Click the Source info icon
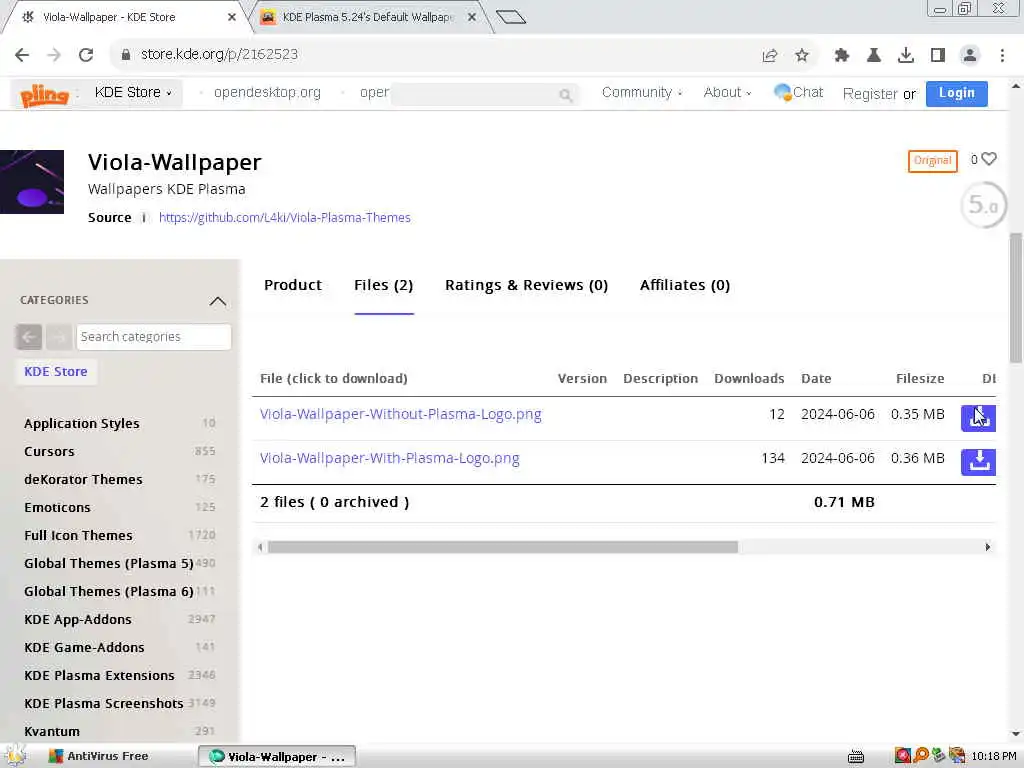 (144, 217)
